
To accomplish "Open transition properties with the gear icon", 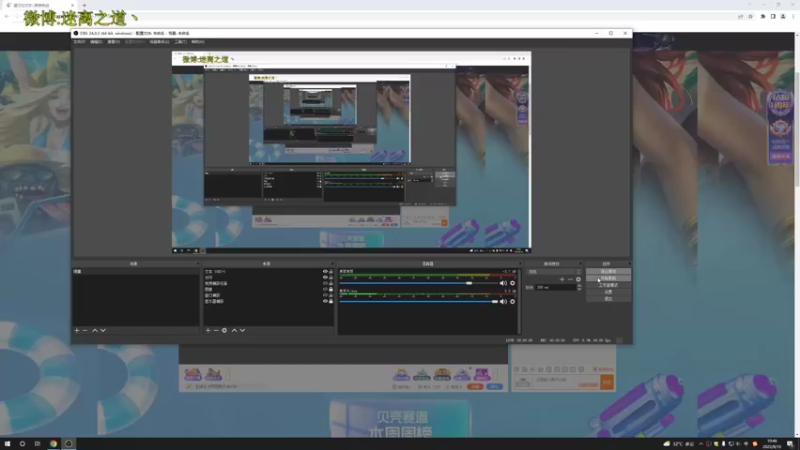I will tap(578, 279).
